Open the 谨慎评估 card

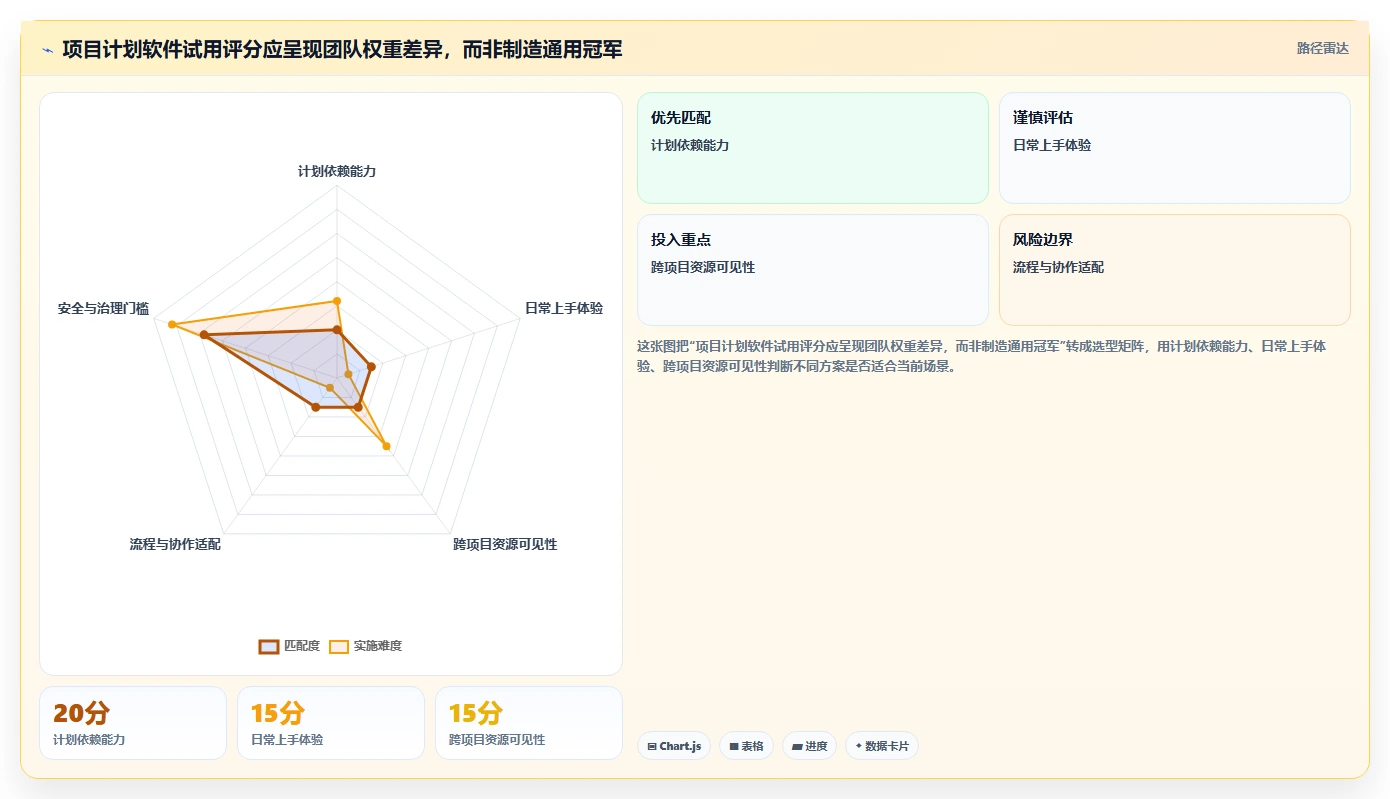(1175, 148)
